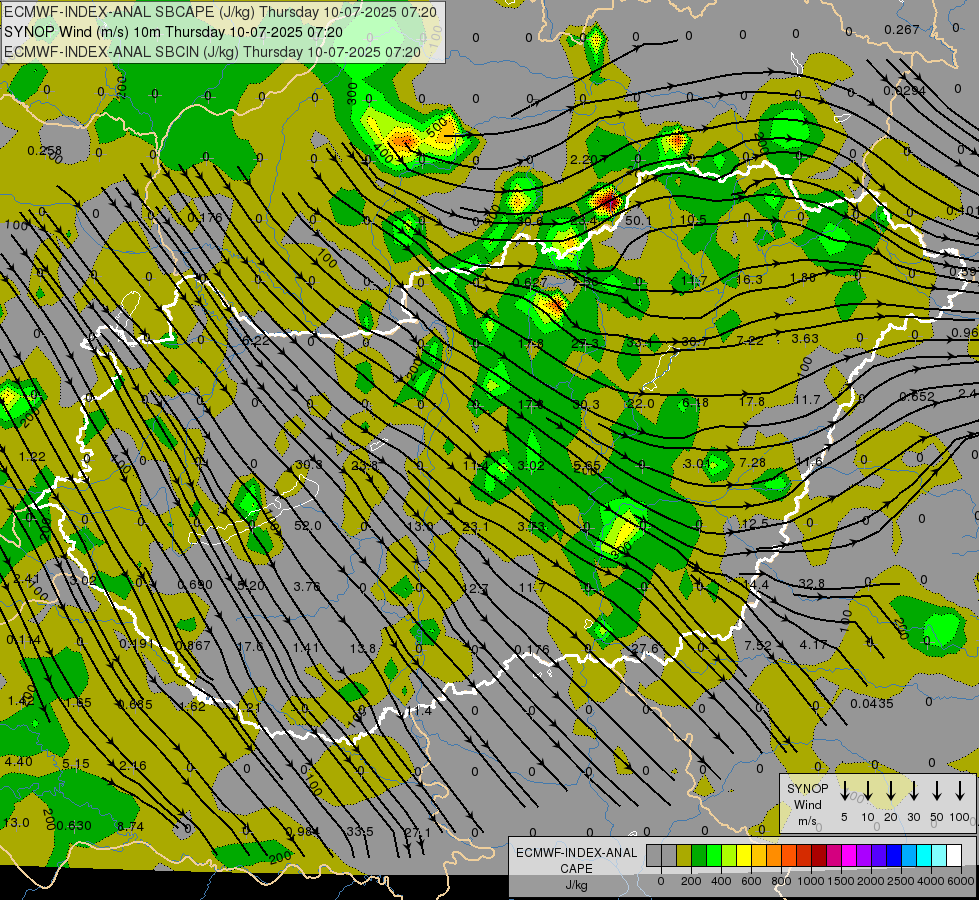Select the 0.867 map value
This screenshot has width=979, height=900.
194,645
